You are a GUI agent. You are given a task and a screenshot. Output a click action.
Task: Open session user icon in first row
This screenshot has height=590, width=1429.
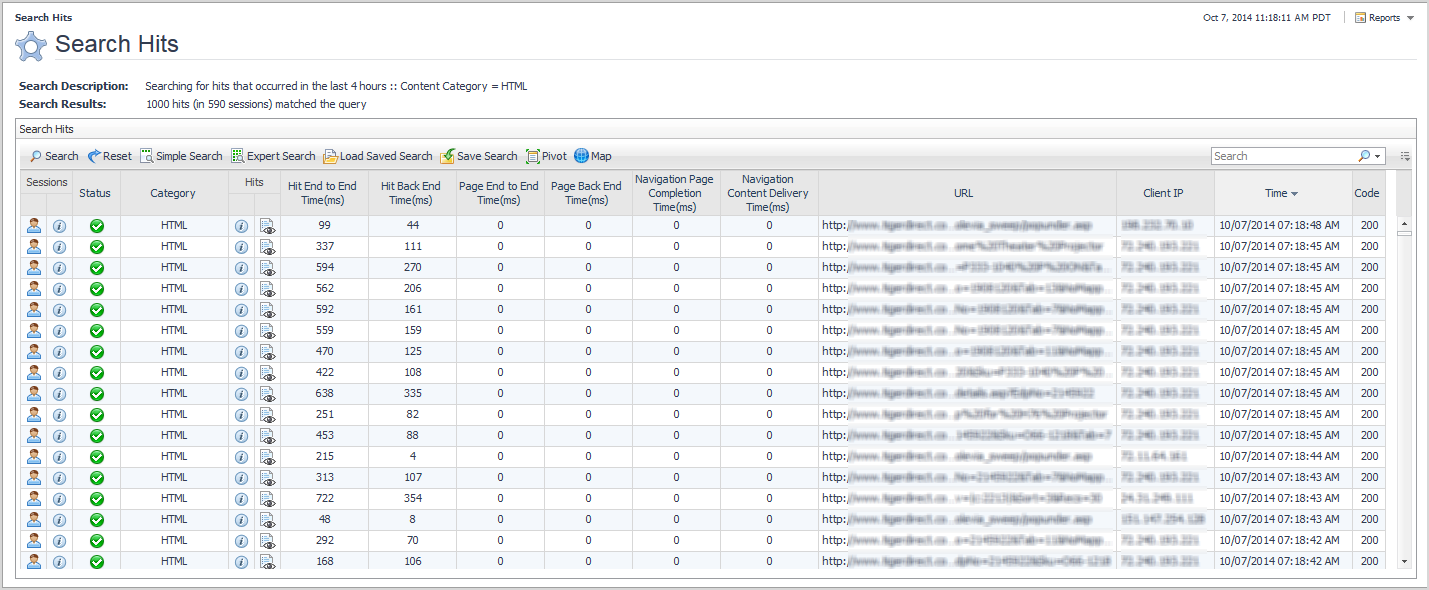tap(34, 226)
